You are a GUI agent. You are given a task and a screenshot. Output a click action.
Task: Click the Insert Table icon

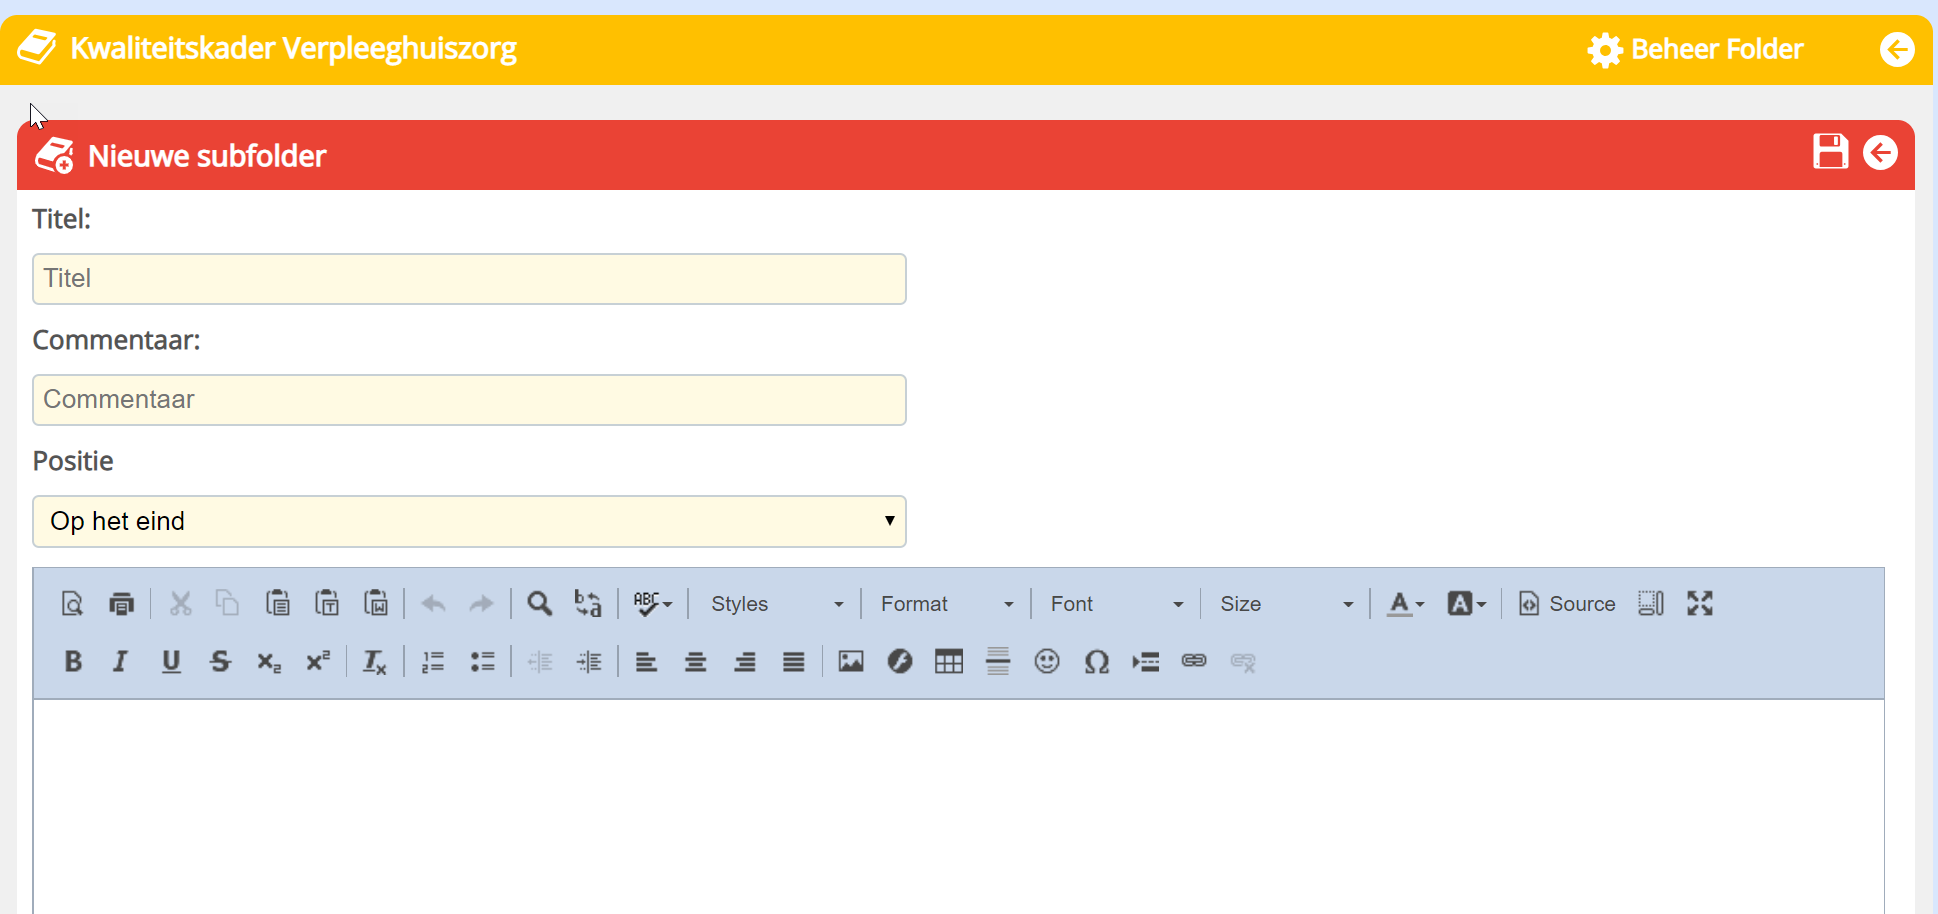pos(949,662)
